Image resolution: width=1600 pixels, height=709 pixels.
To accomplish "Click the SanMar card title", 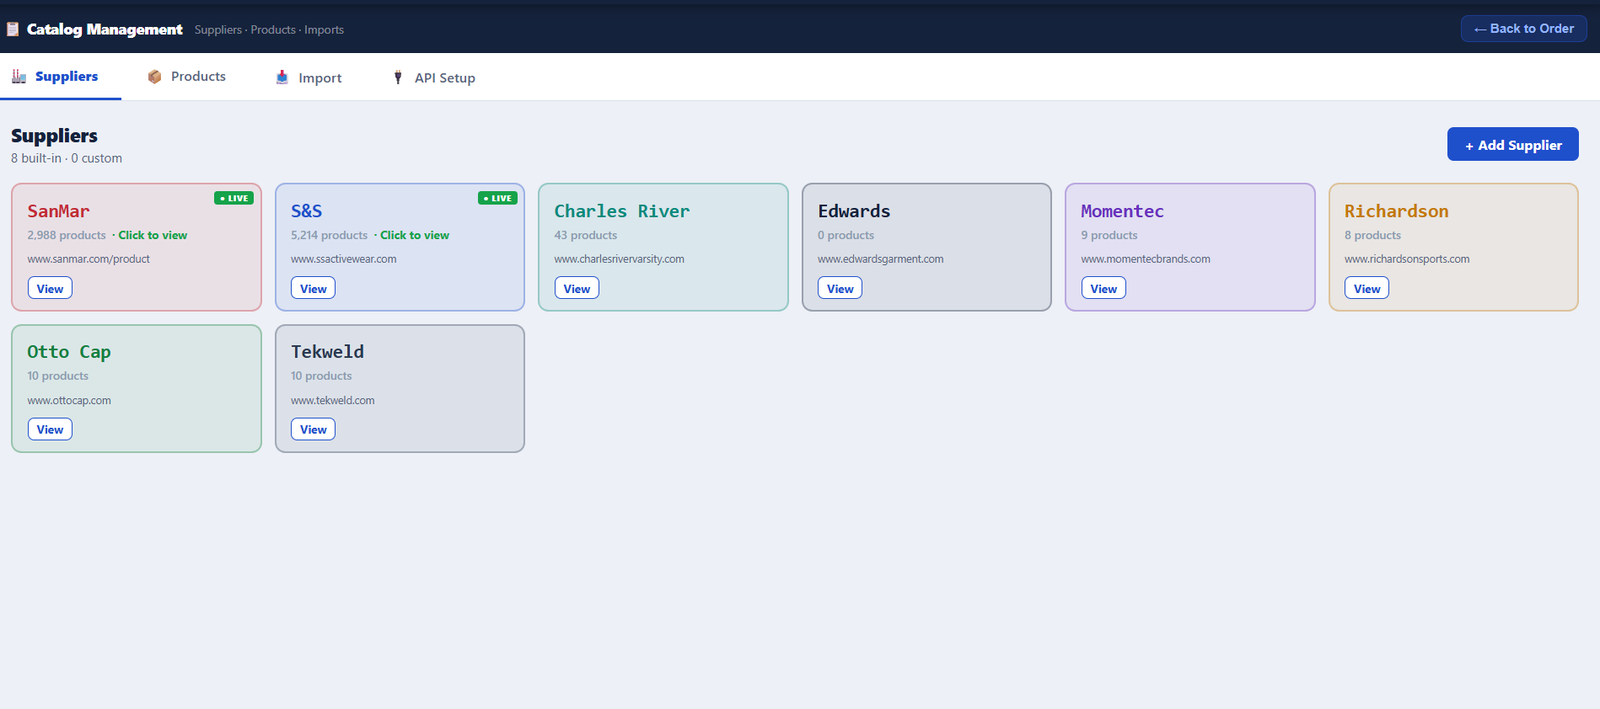I will click(x=58, y=211).
